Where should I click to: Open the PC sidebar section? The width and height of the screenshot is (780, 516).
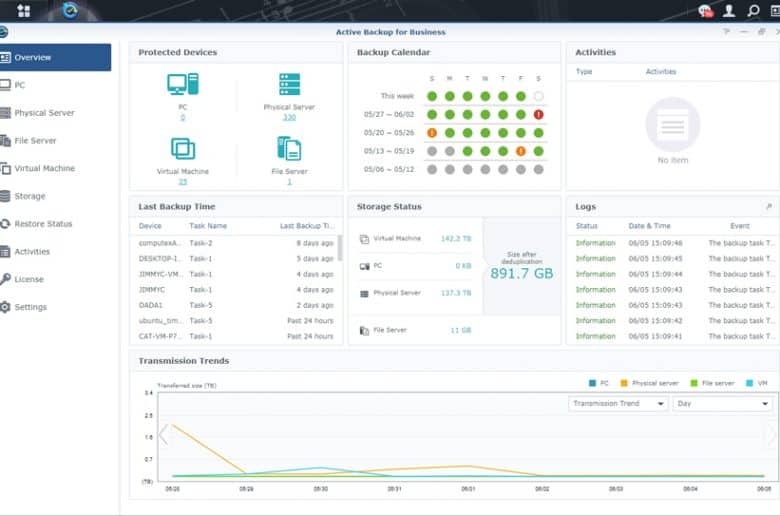(55, 85)
